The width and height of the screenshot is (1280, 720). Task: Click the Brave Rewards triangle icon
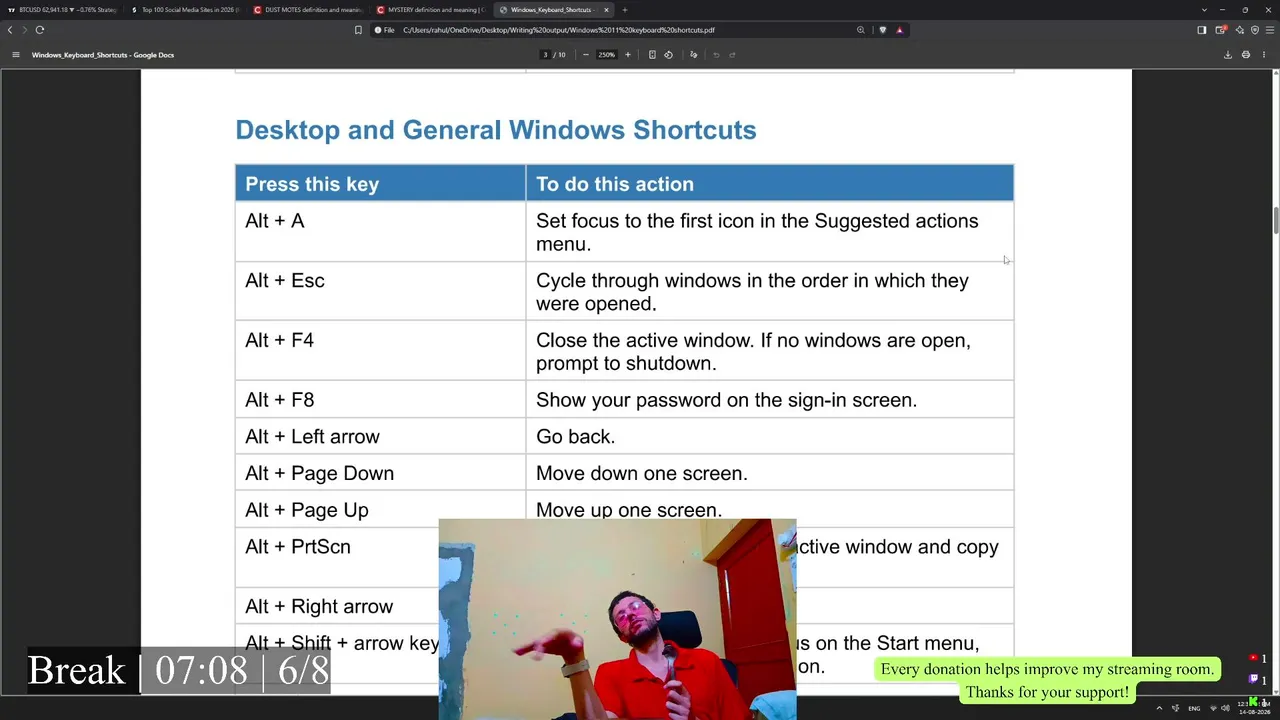tap(899, 30)
